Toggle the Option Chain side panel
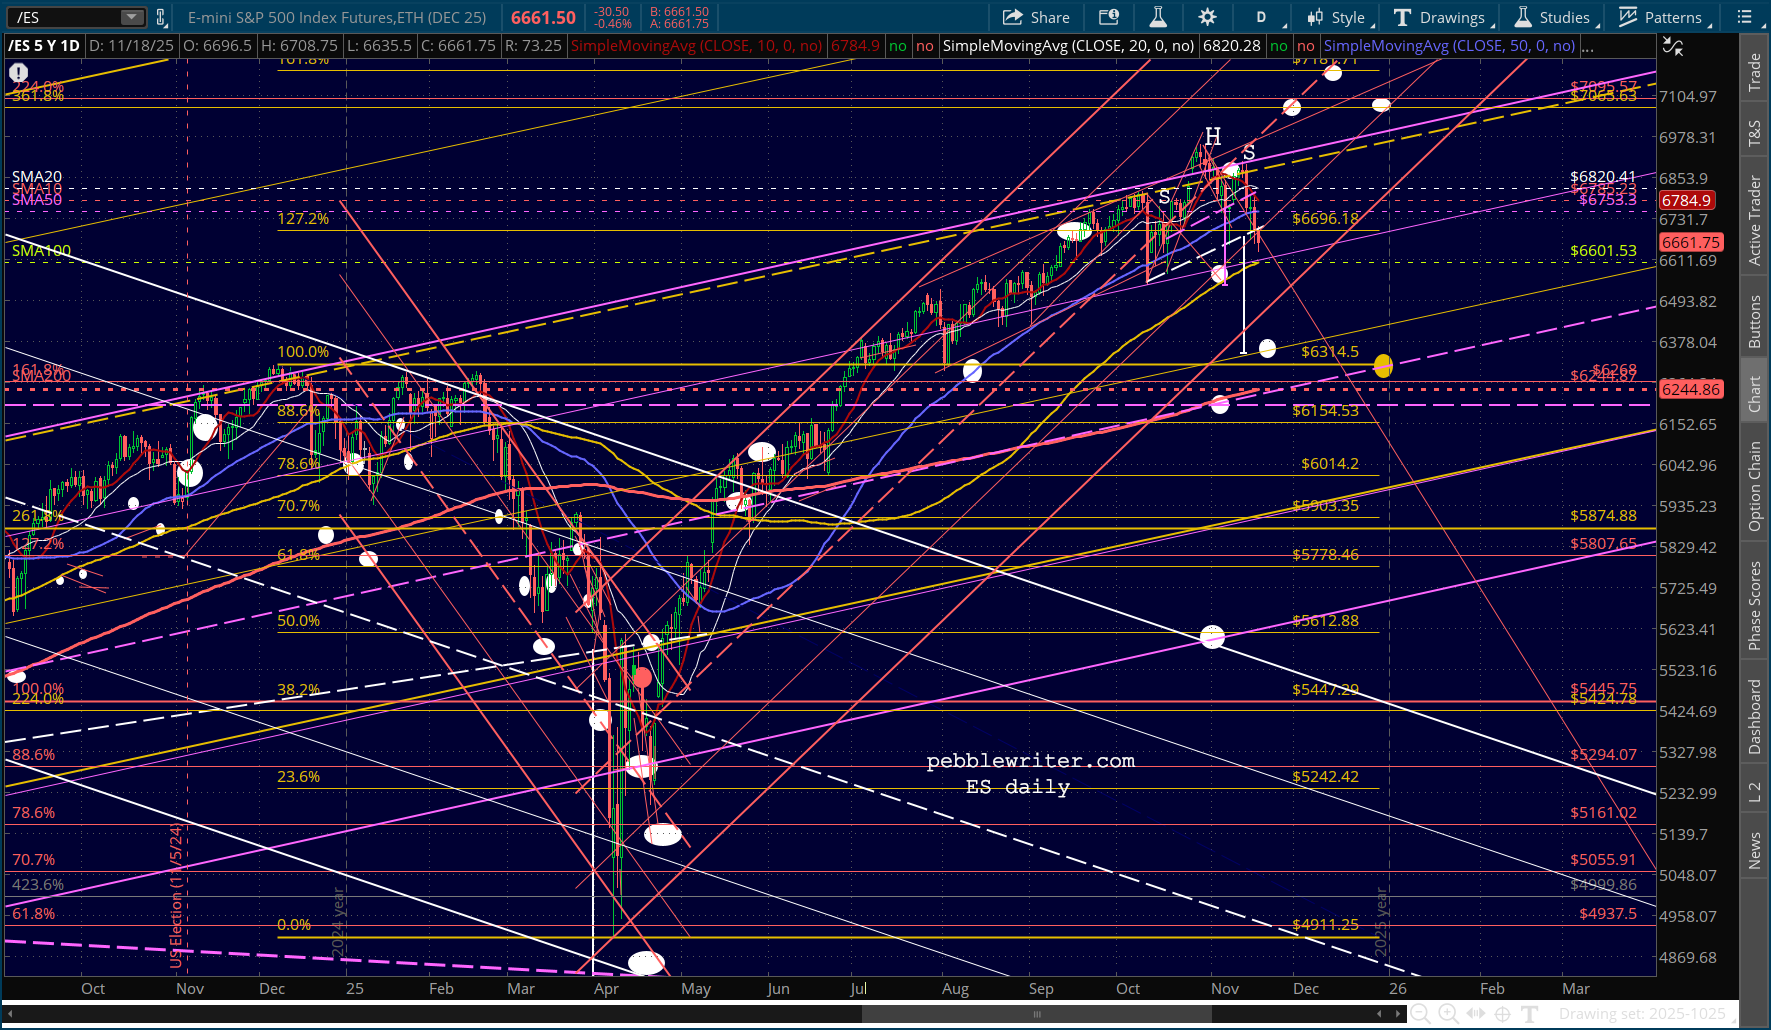 coord(1755,487)
